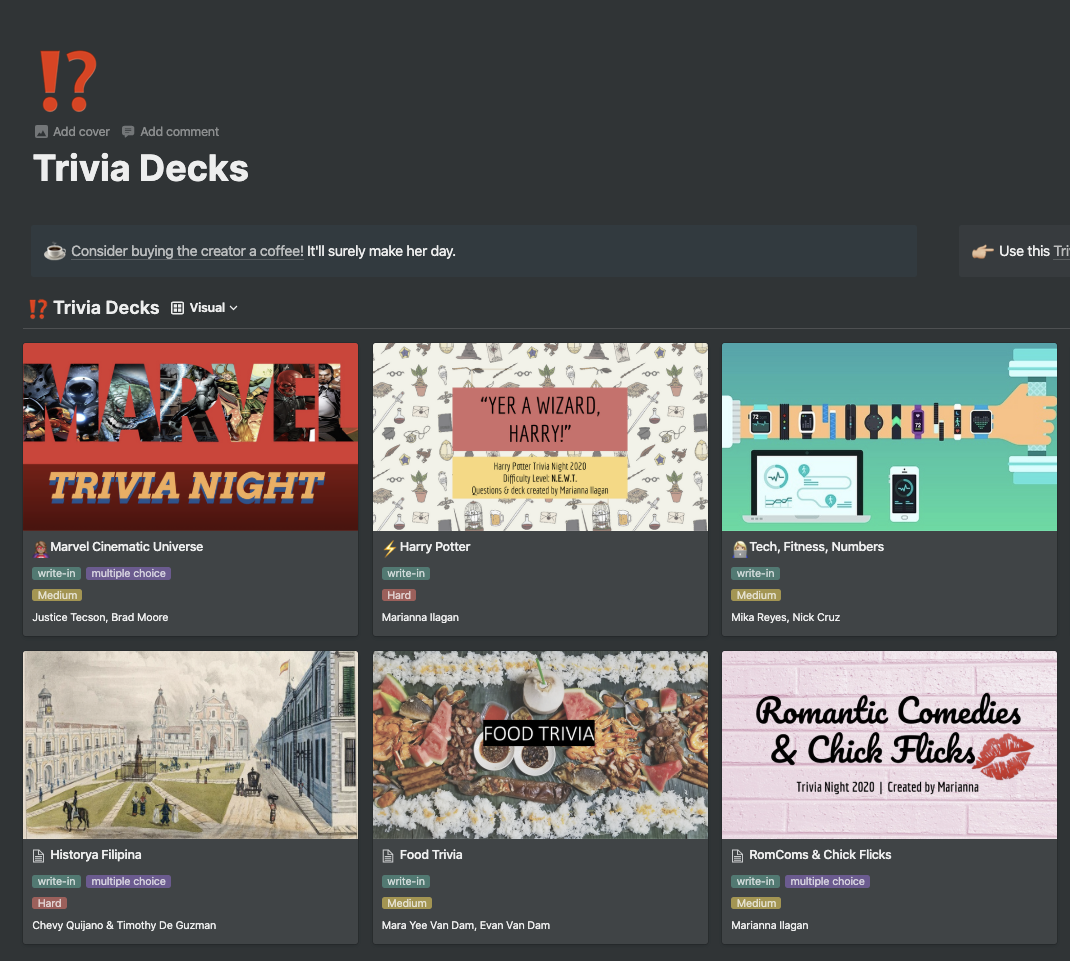Click the RomComs & Chick Flicks cover image
Viewport: 1070px width, 961px height.
tap(889, 744)
